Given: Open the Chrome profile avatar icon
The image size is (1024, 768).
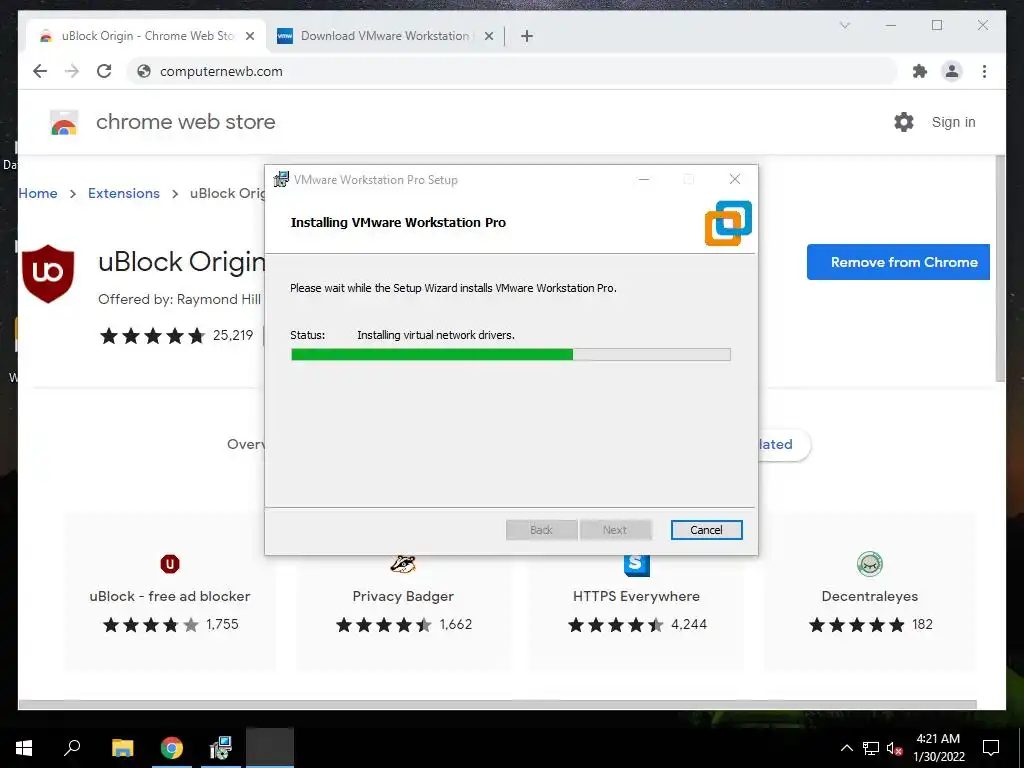Looking at the screenshot, I should pos(952,71).
